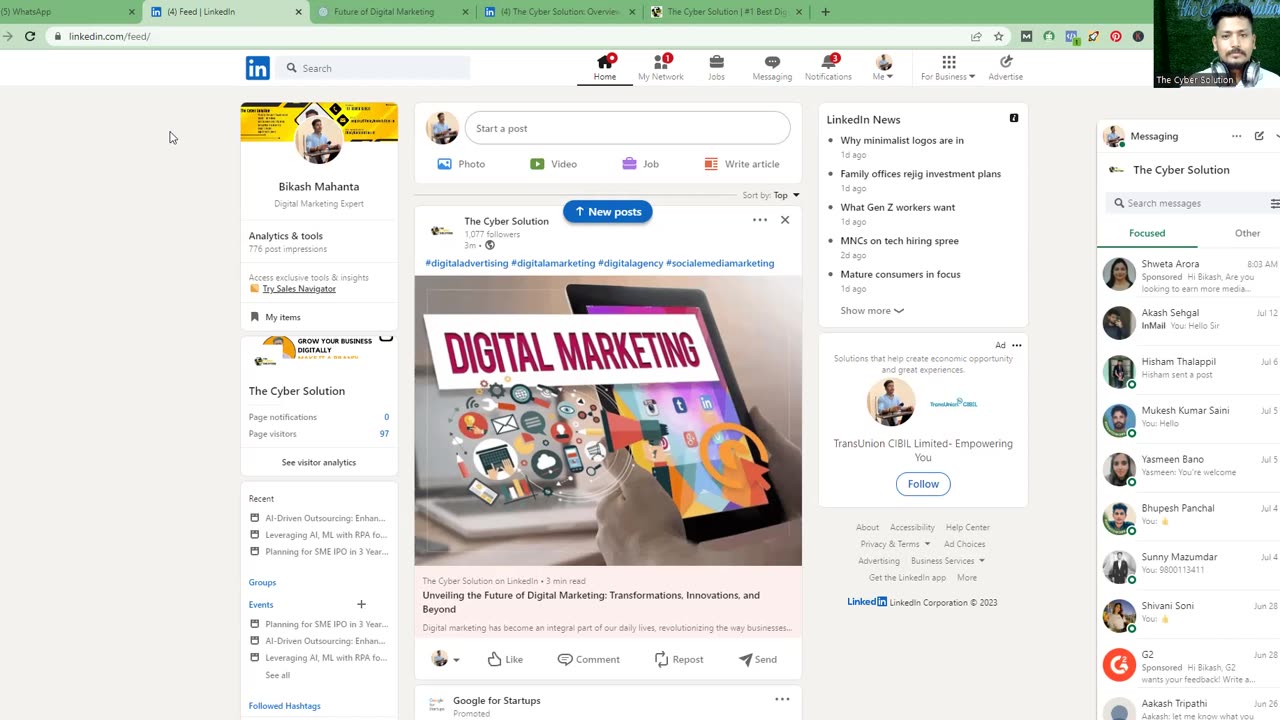Screen dimensions: 1280x720
Task: Send The Cyber Solution post
Action: point(757,659)
